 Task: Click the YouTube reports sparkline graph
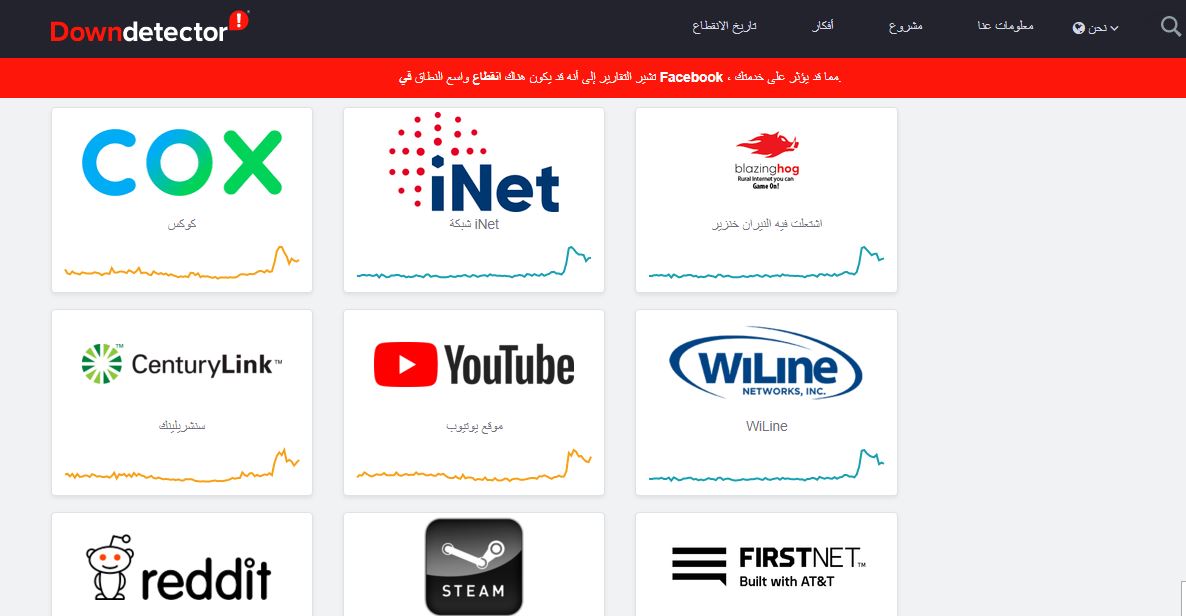pos(473,465)
